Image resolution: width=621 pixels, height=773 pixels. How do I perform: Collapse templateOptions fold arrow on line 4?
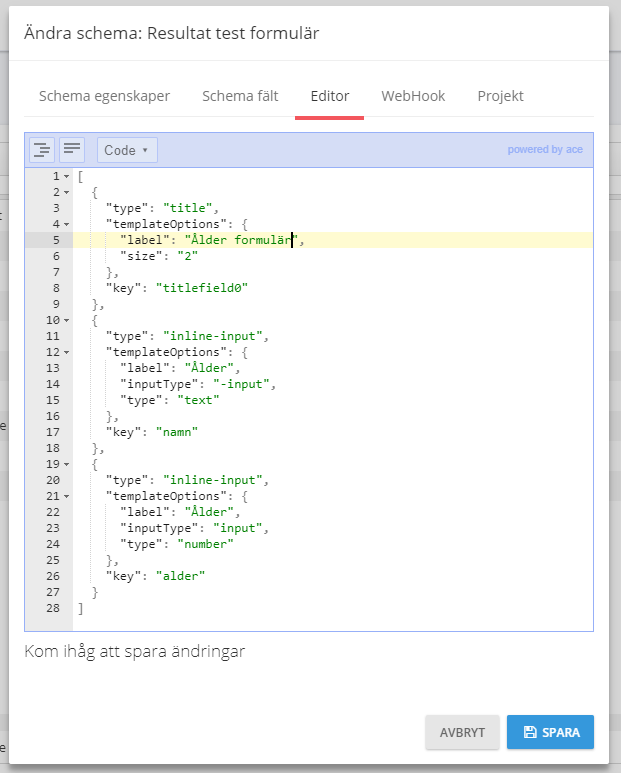pos(67,224)
